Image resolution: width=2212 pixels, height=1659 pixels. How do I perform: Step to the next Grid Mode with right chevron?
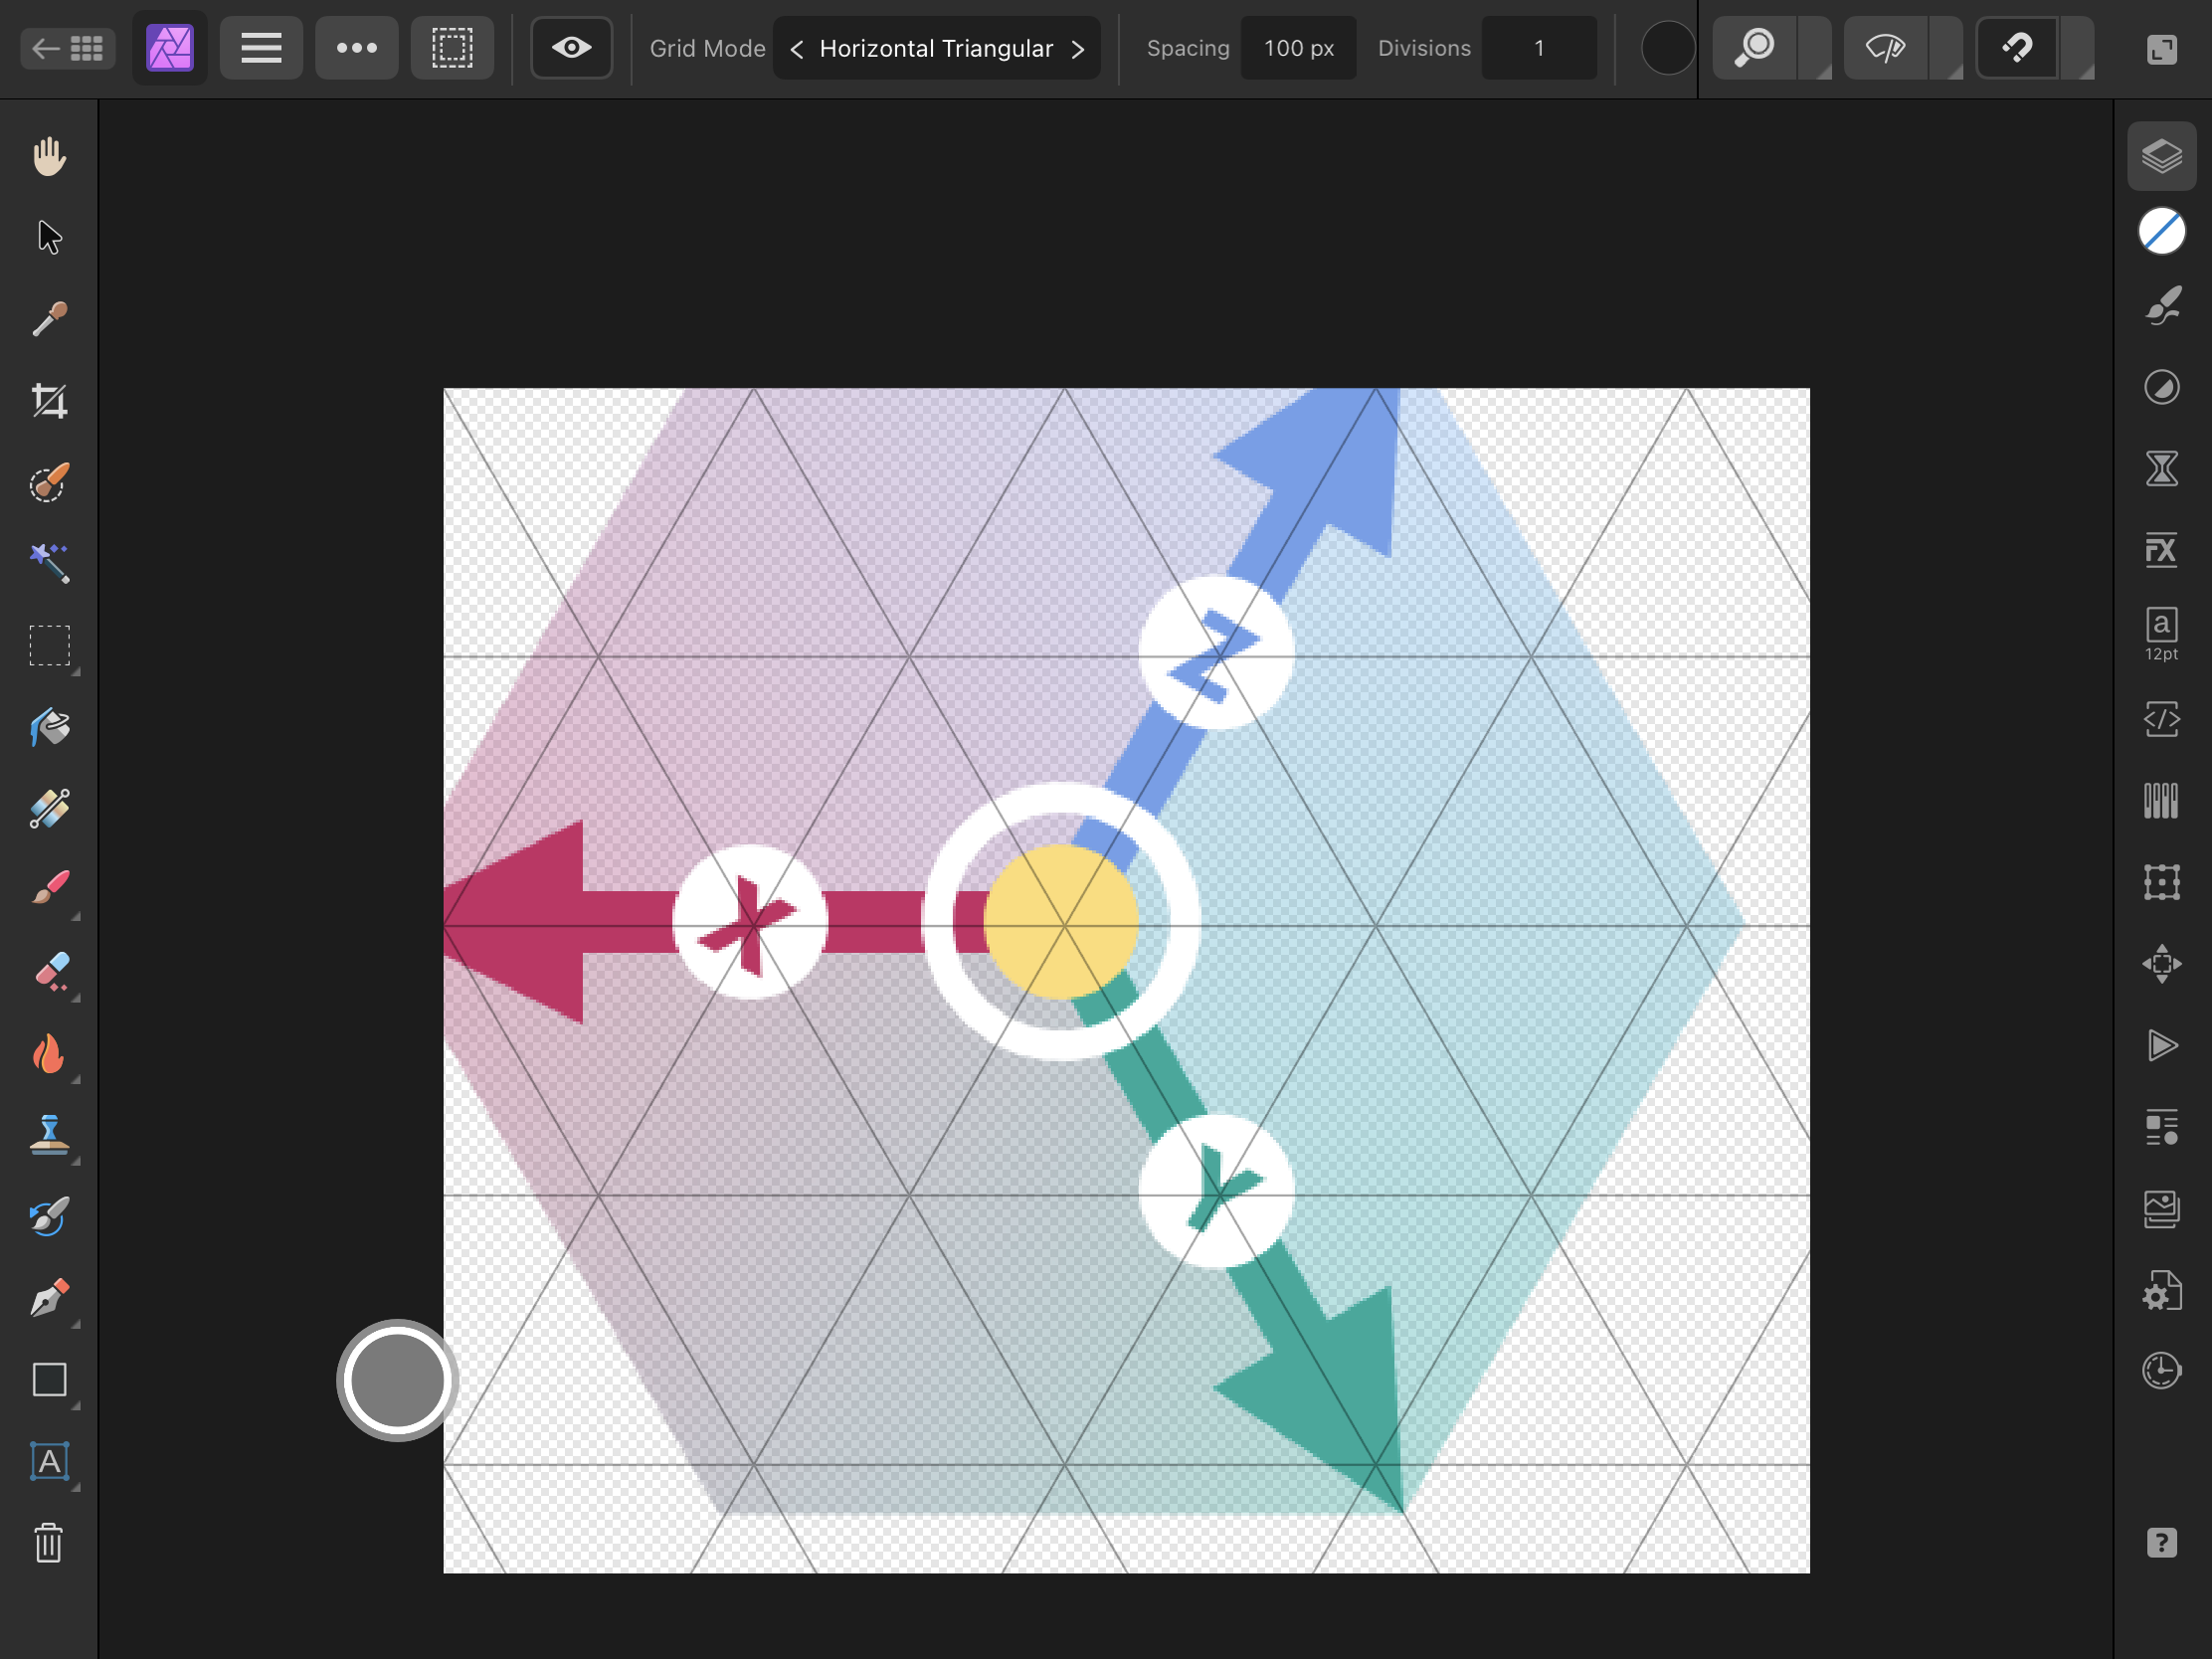pos(1077,47)
